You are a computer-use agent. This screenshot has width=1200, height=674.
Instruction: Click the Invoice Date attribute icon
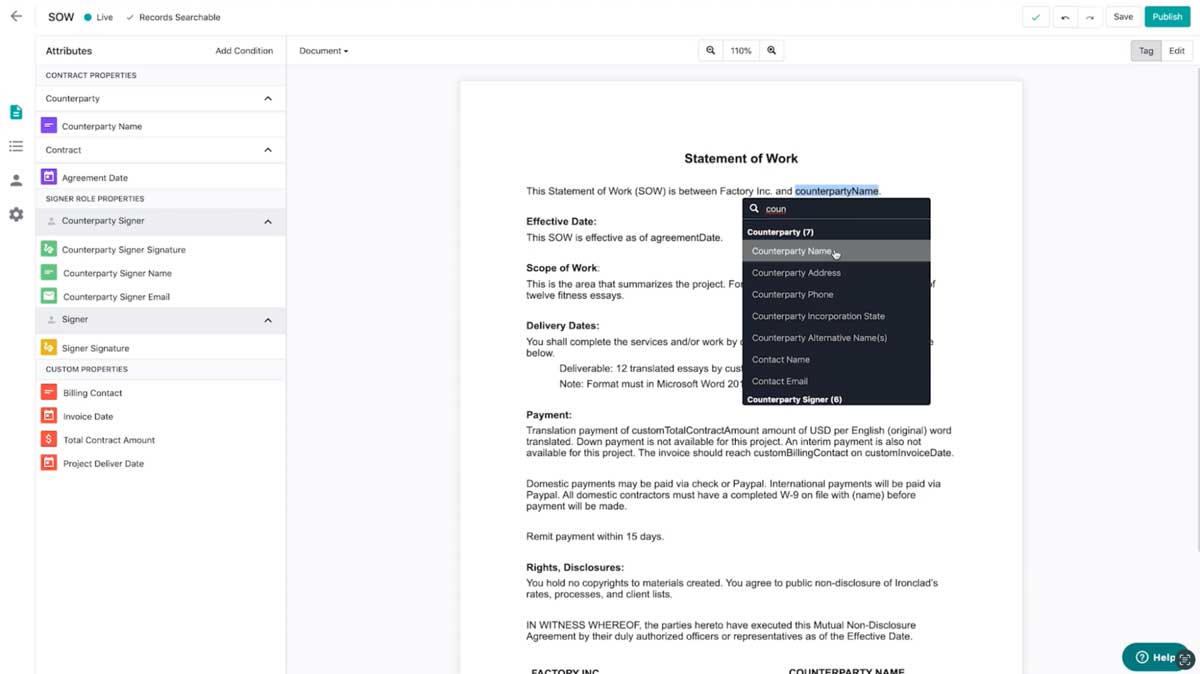(48, 416)
